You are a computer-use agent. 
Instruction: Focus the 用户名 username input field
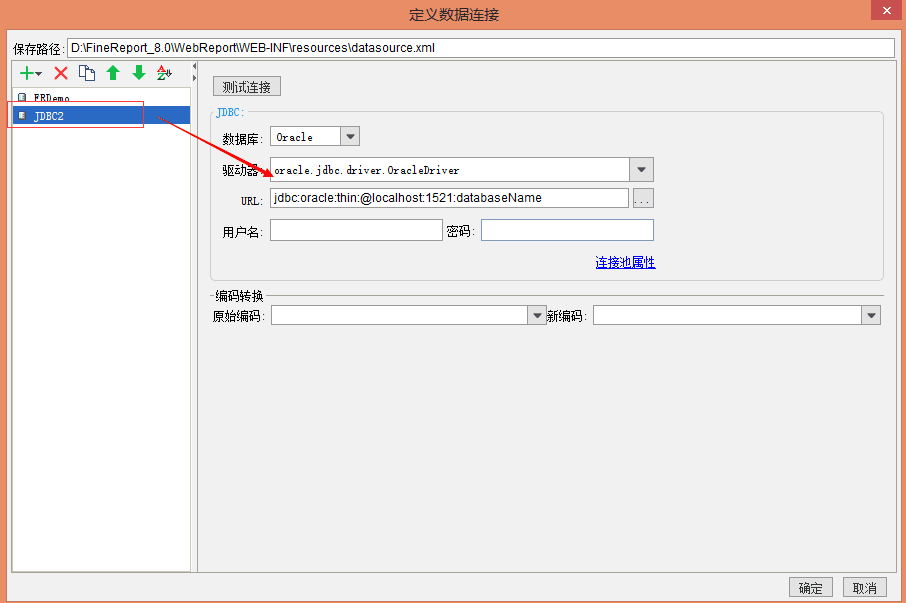[x=356, y=230]
